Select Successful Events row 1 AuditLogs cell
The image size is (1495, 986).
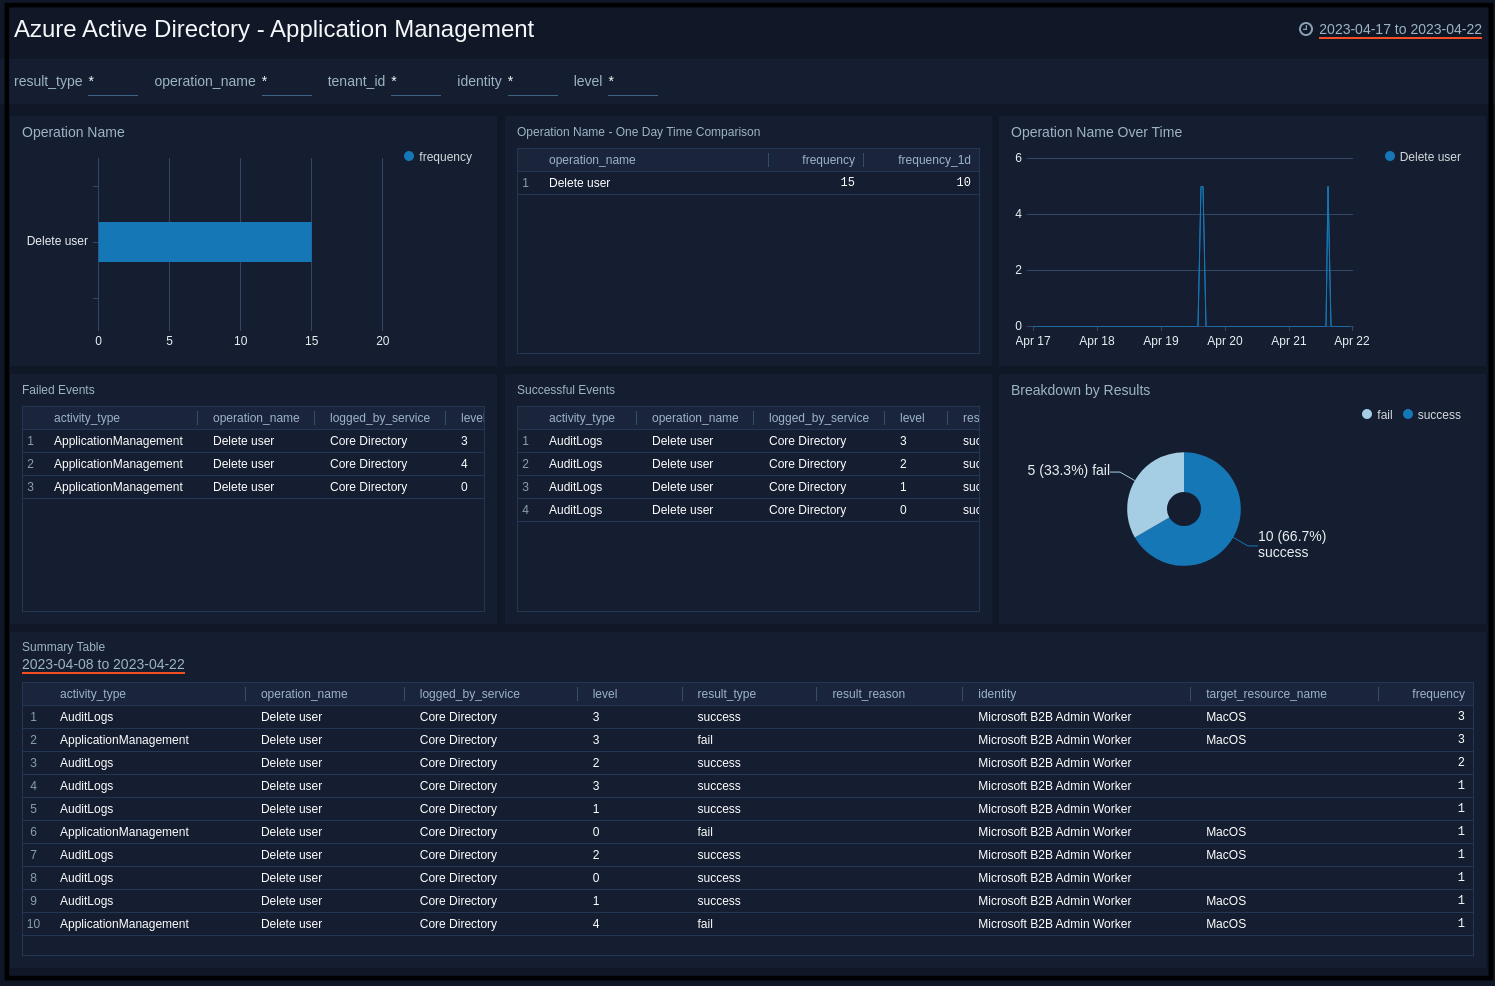(x=575, y=441)
